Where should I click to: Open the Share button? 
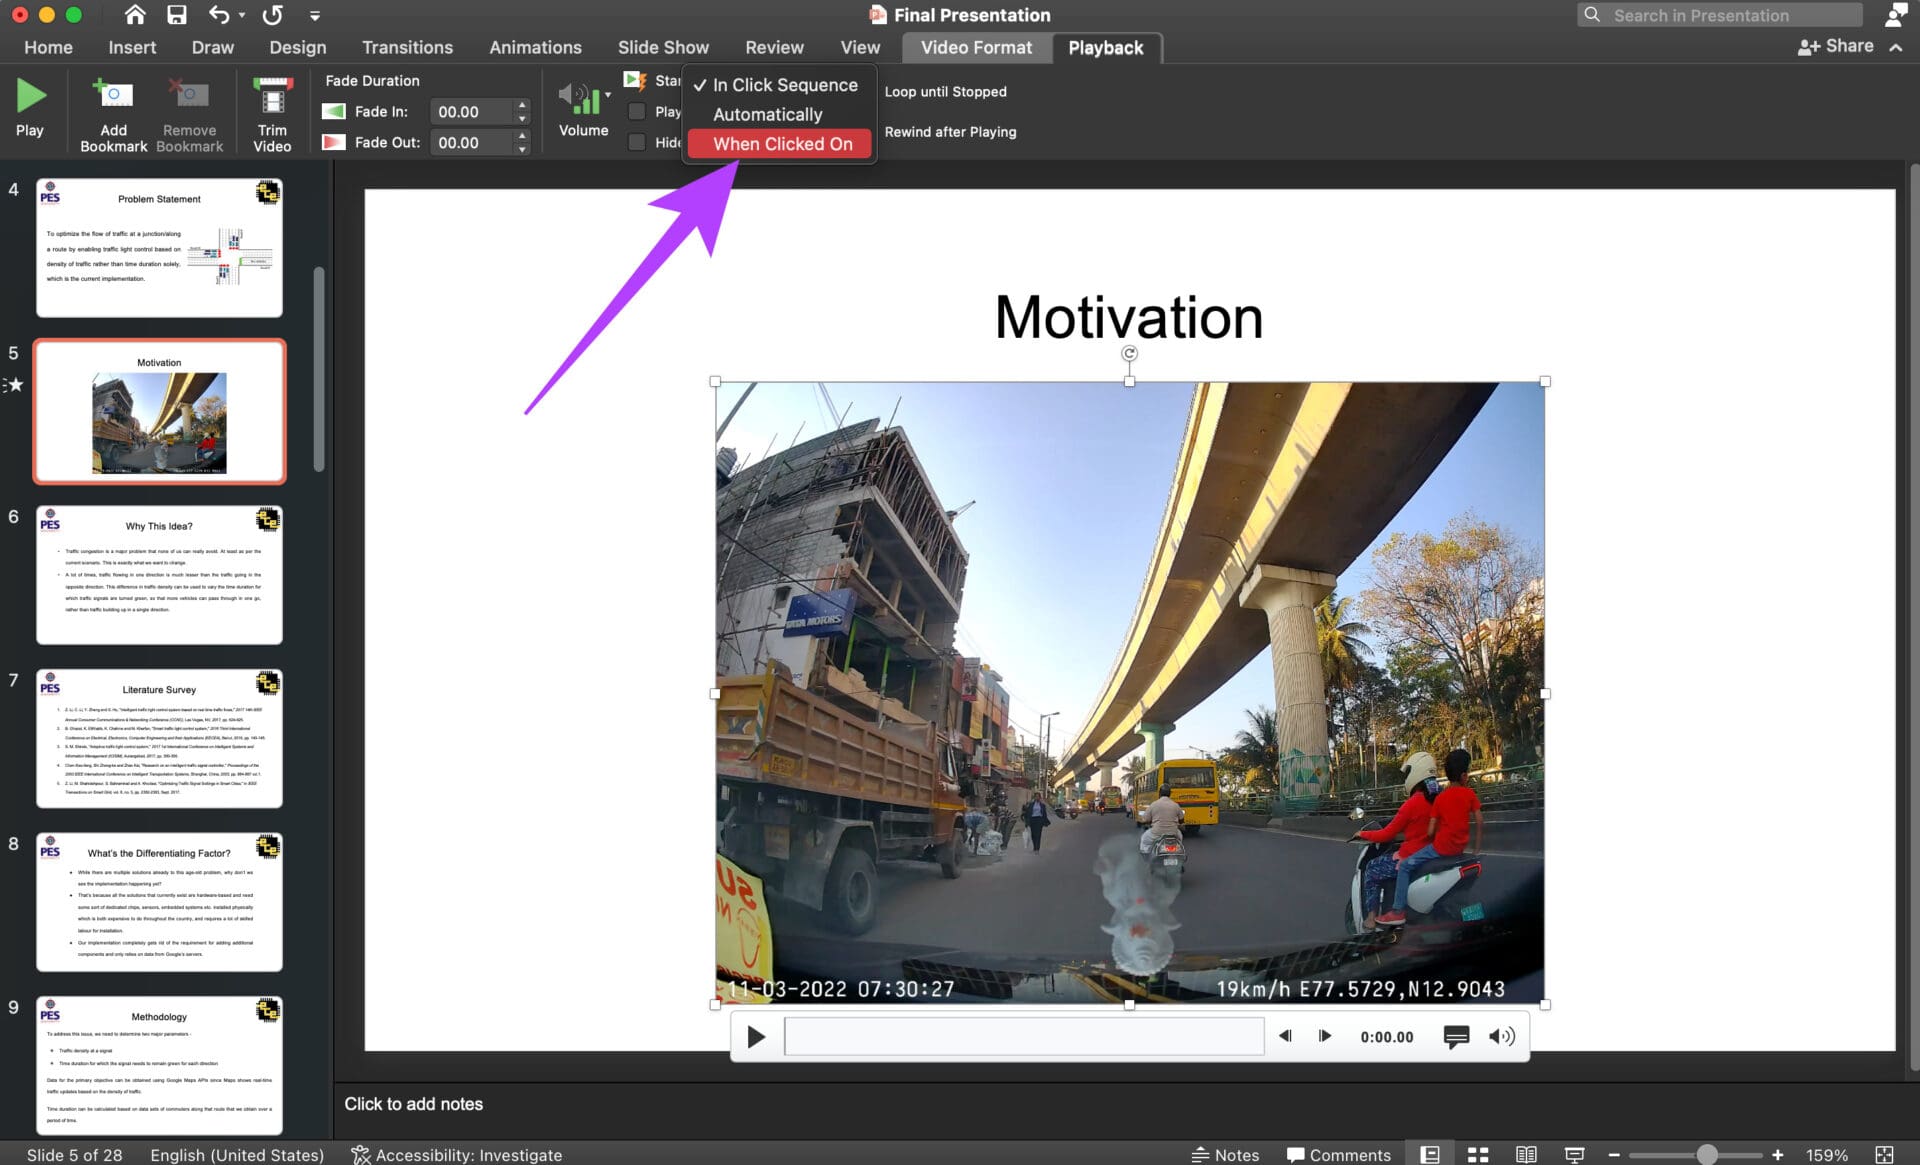(1836, 46)
